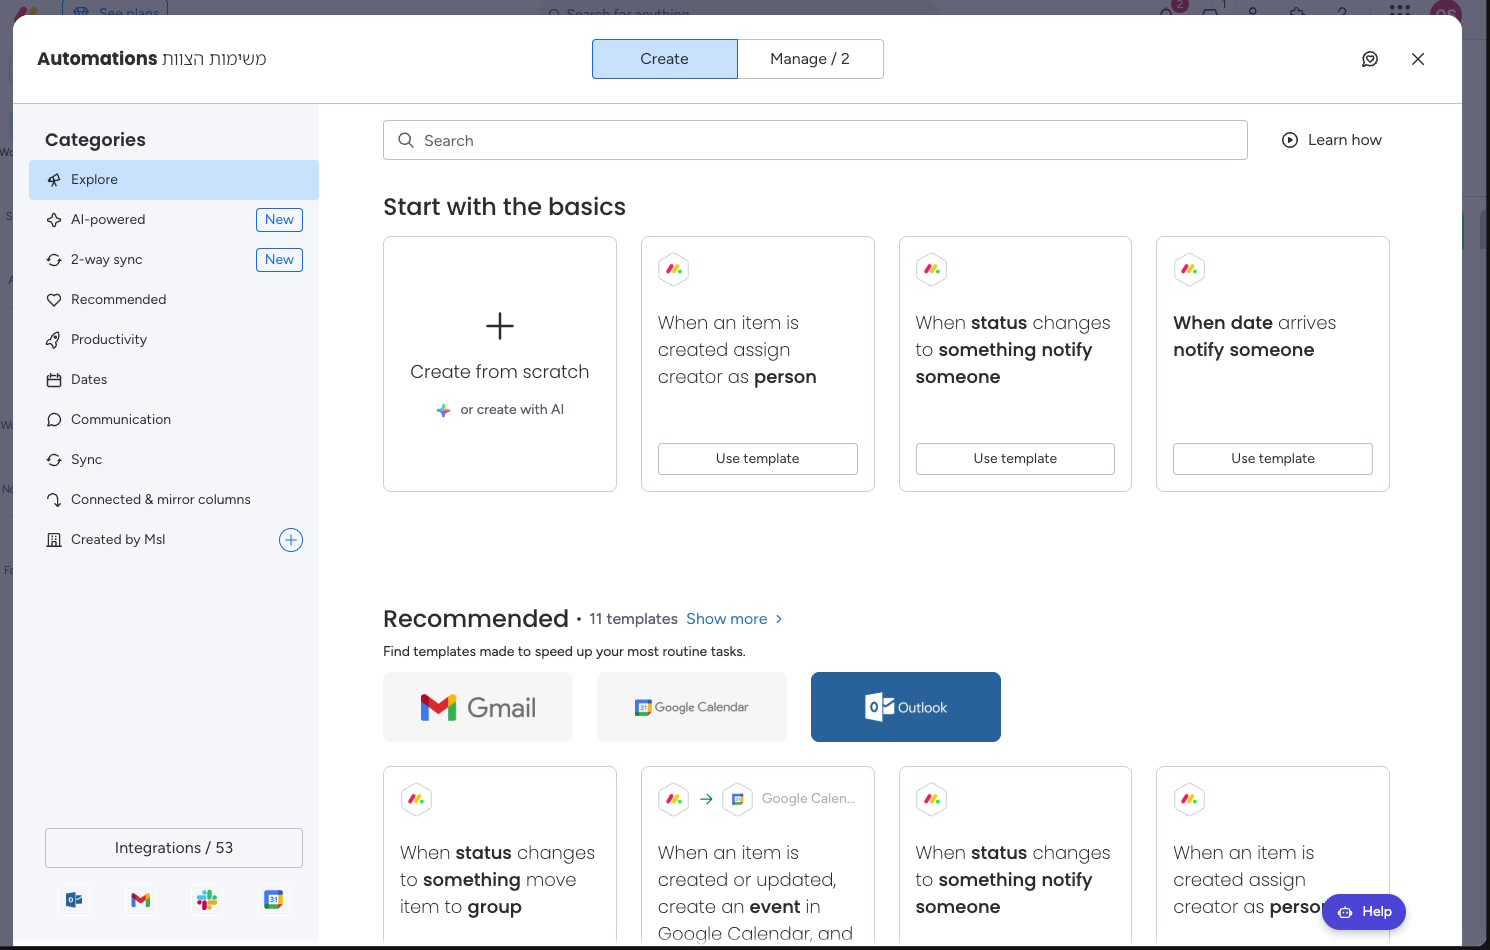Image resolution: width=1490 pixels, height=950 pixels.
Task: Click the Gmail icon under Integrations
Action: pyautogui.click(x=141, y=900)
